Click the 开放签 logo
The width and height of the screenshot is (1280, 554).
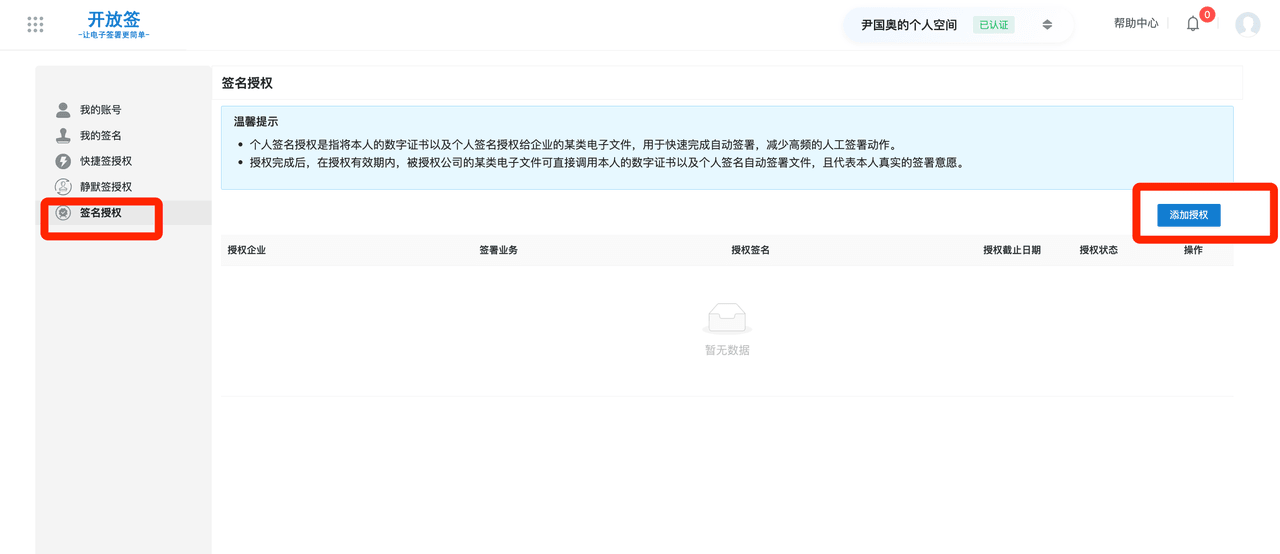(114, 20)
